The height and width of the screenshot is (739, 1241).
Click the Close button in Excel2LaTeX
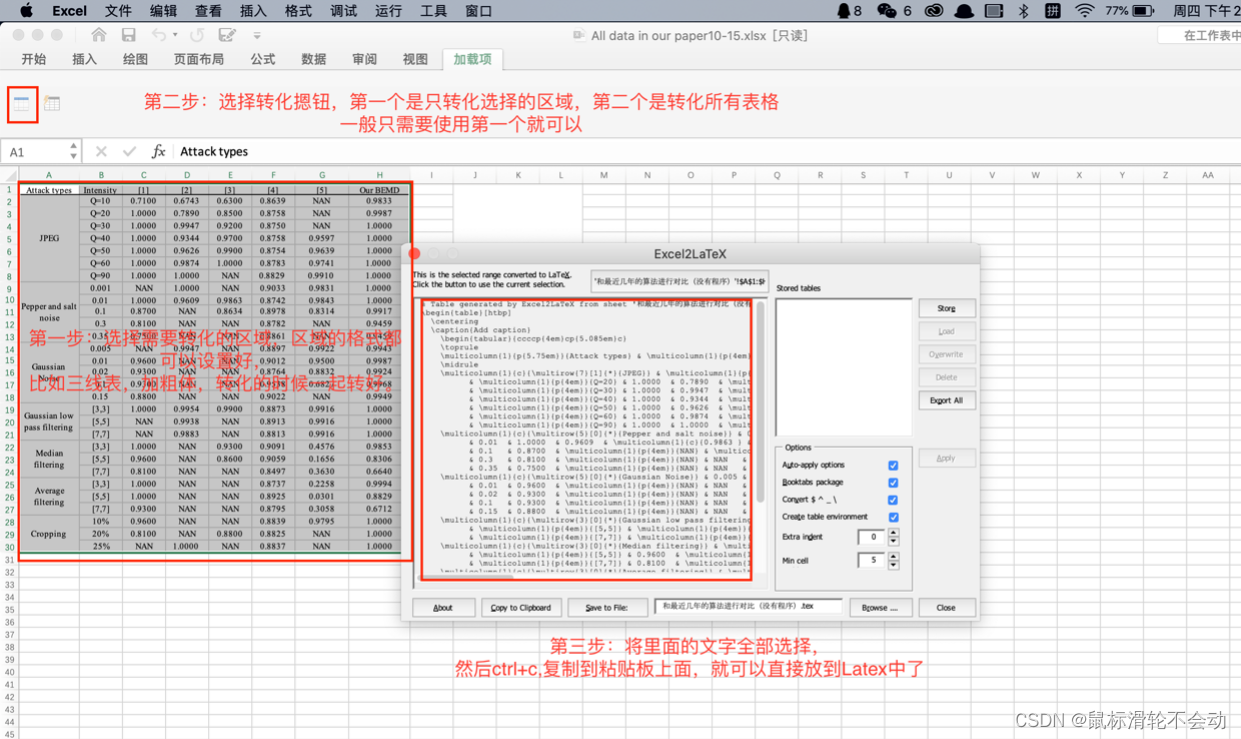(x=945, y=607)
